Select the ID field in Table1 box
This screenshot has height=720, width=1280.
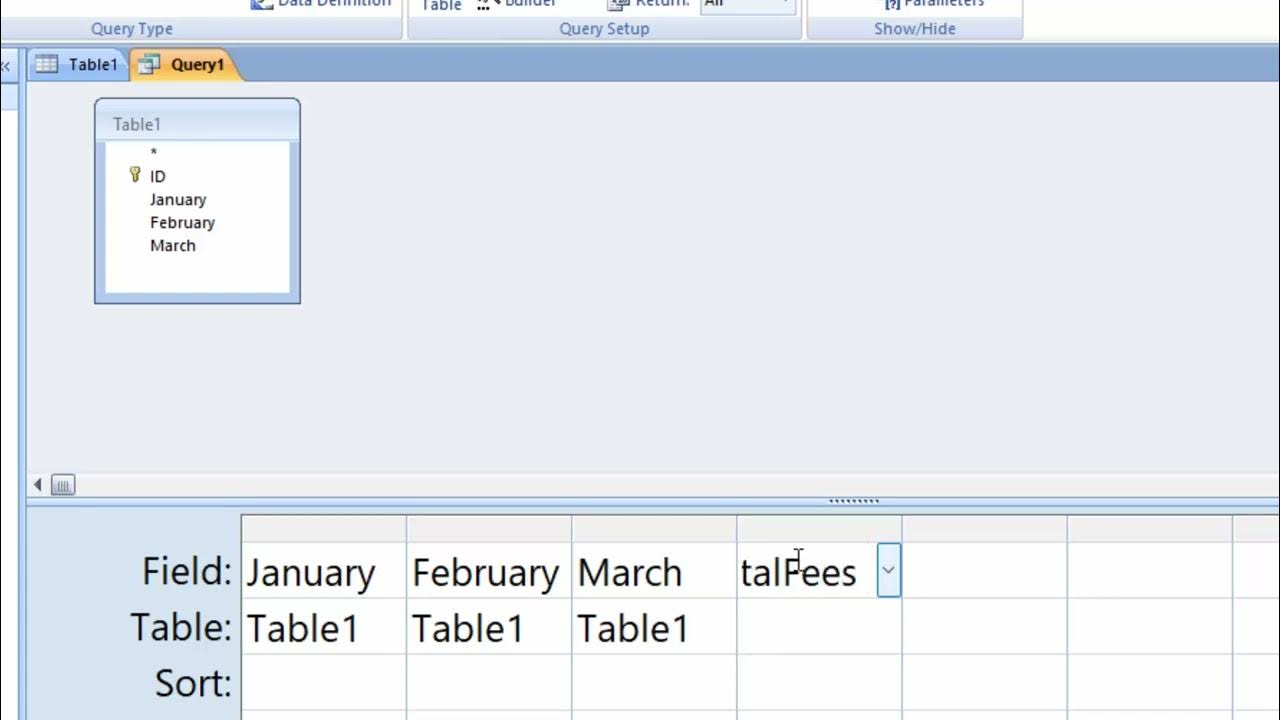[x=158, y=176]
